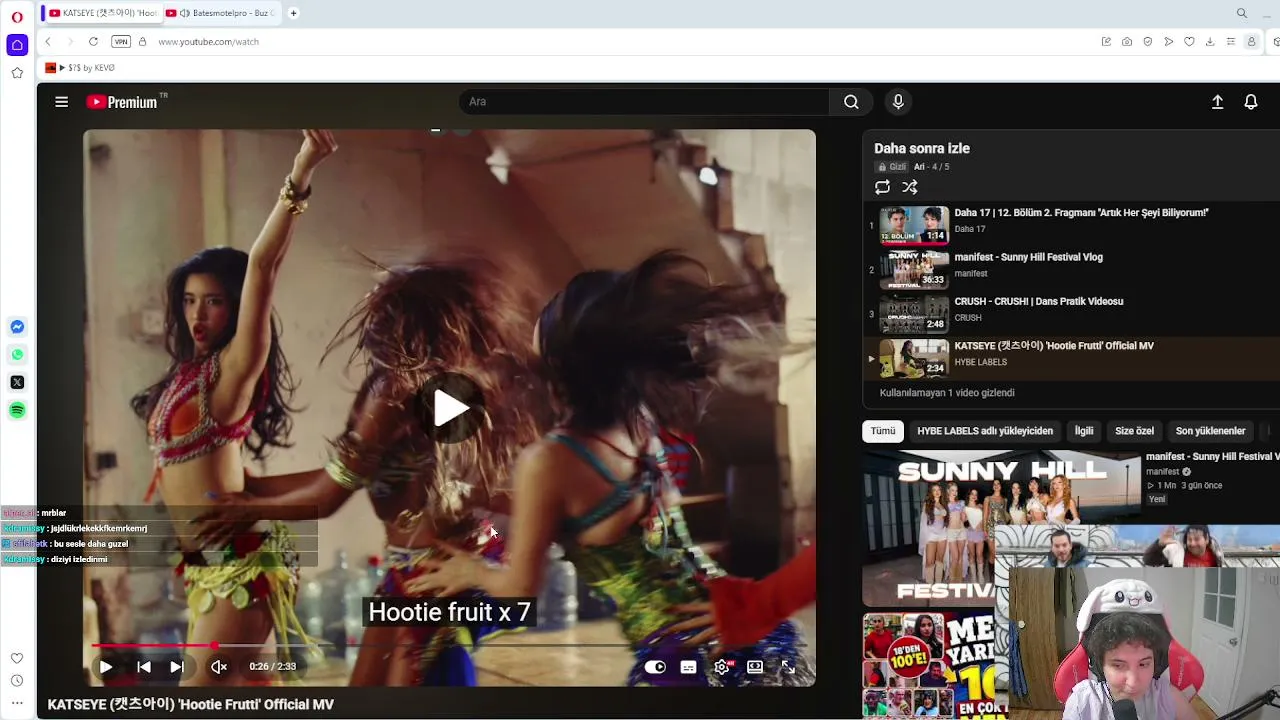Viewport: 1280px width, 720px height.
Task: Select 'HYBE LABELS adlı yükleyiciden' chip
Action: click(x=985, y=431)
